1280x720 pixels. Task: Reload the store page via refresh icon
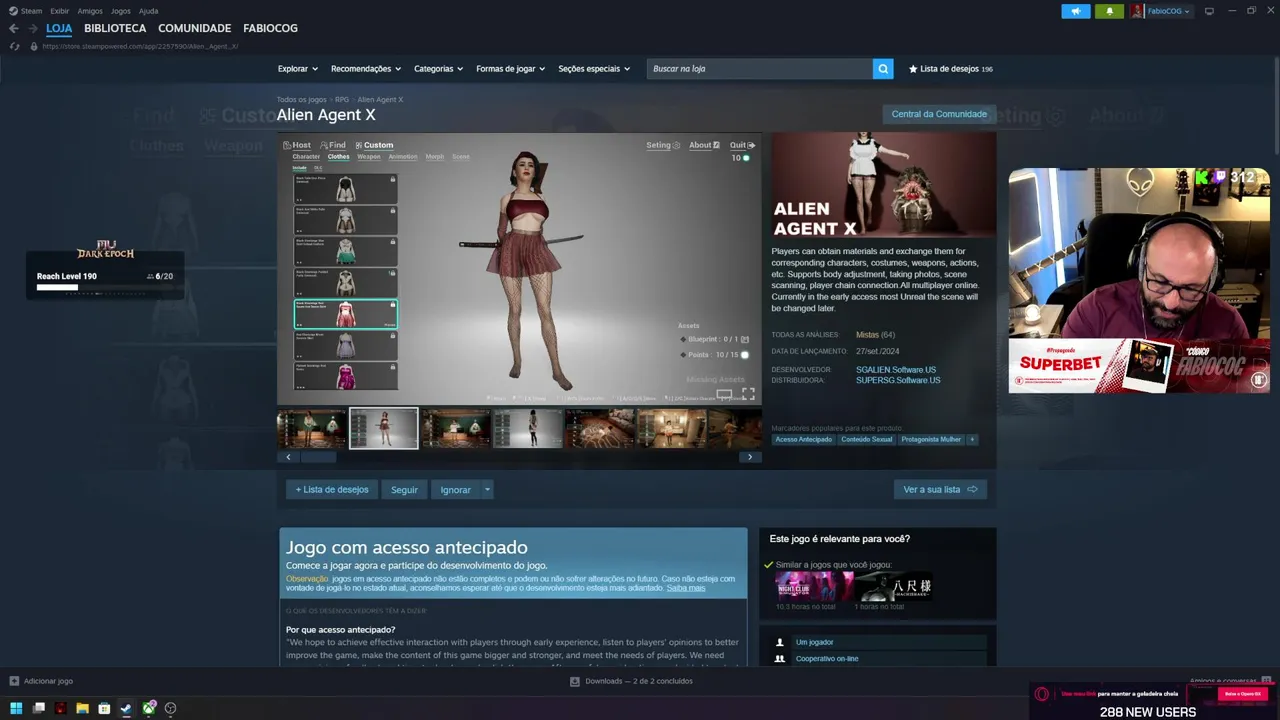tap(14, 46)
